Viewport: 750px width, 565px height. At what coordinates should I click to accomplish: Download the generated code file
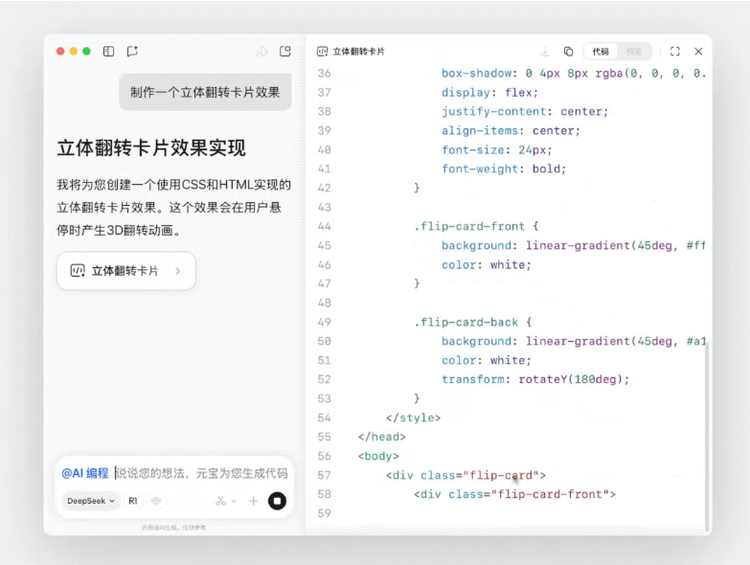pos(545,51)
